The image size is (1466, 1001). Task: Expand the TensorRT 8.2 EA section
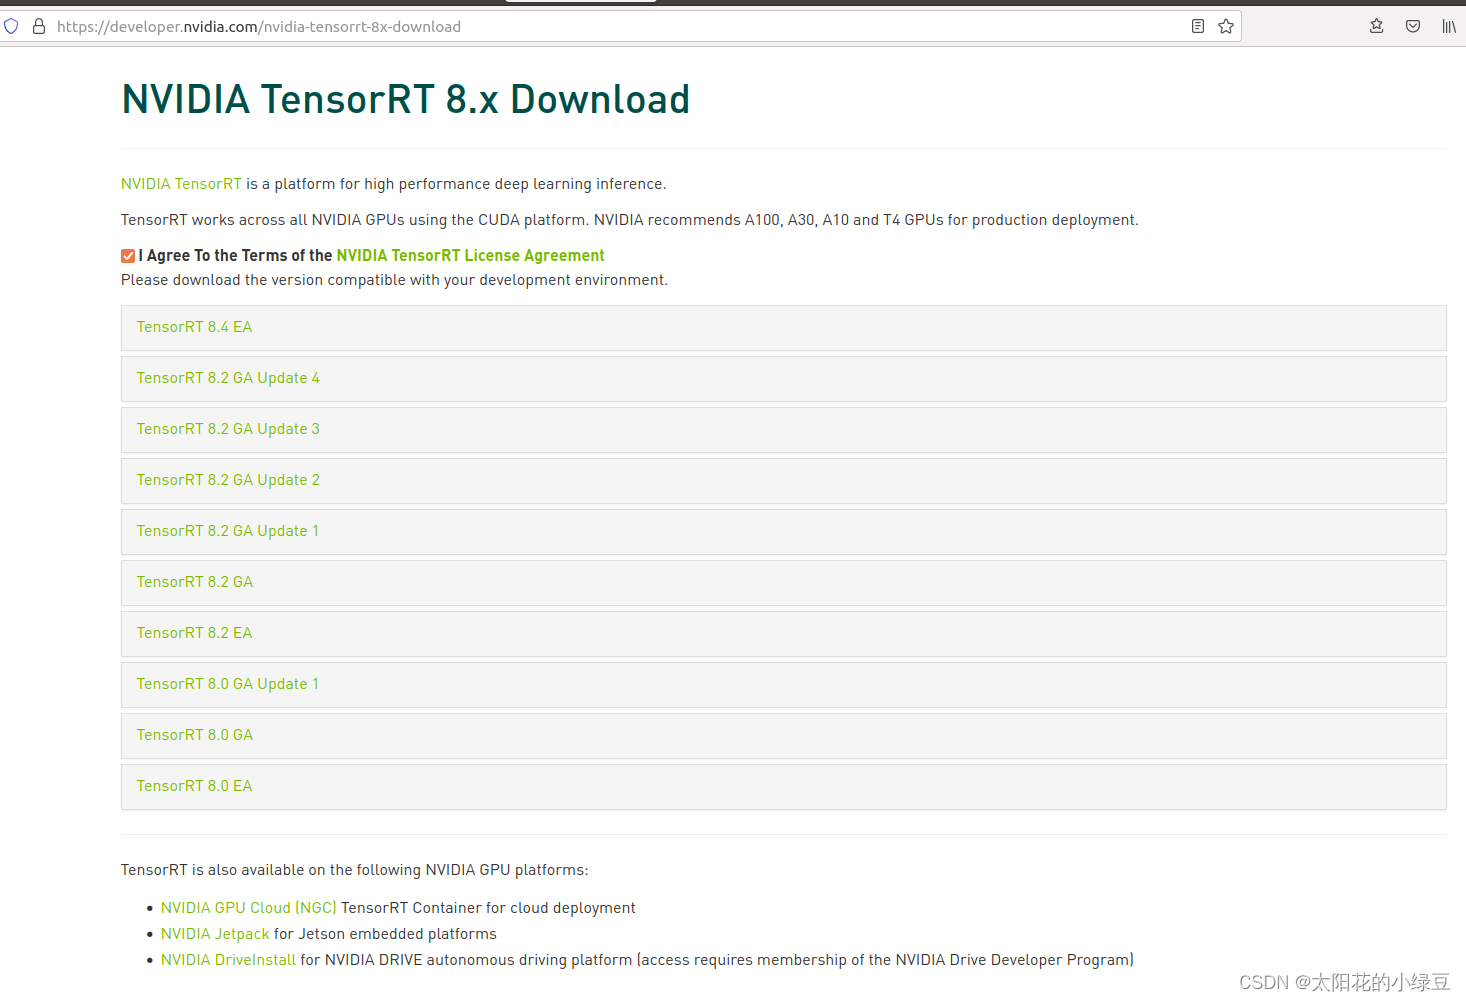coord(784,634)
